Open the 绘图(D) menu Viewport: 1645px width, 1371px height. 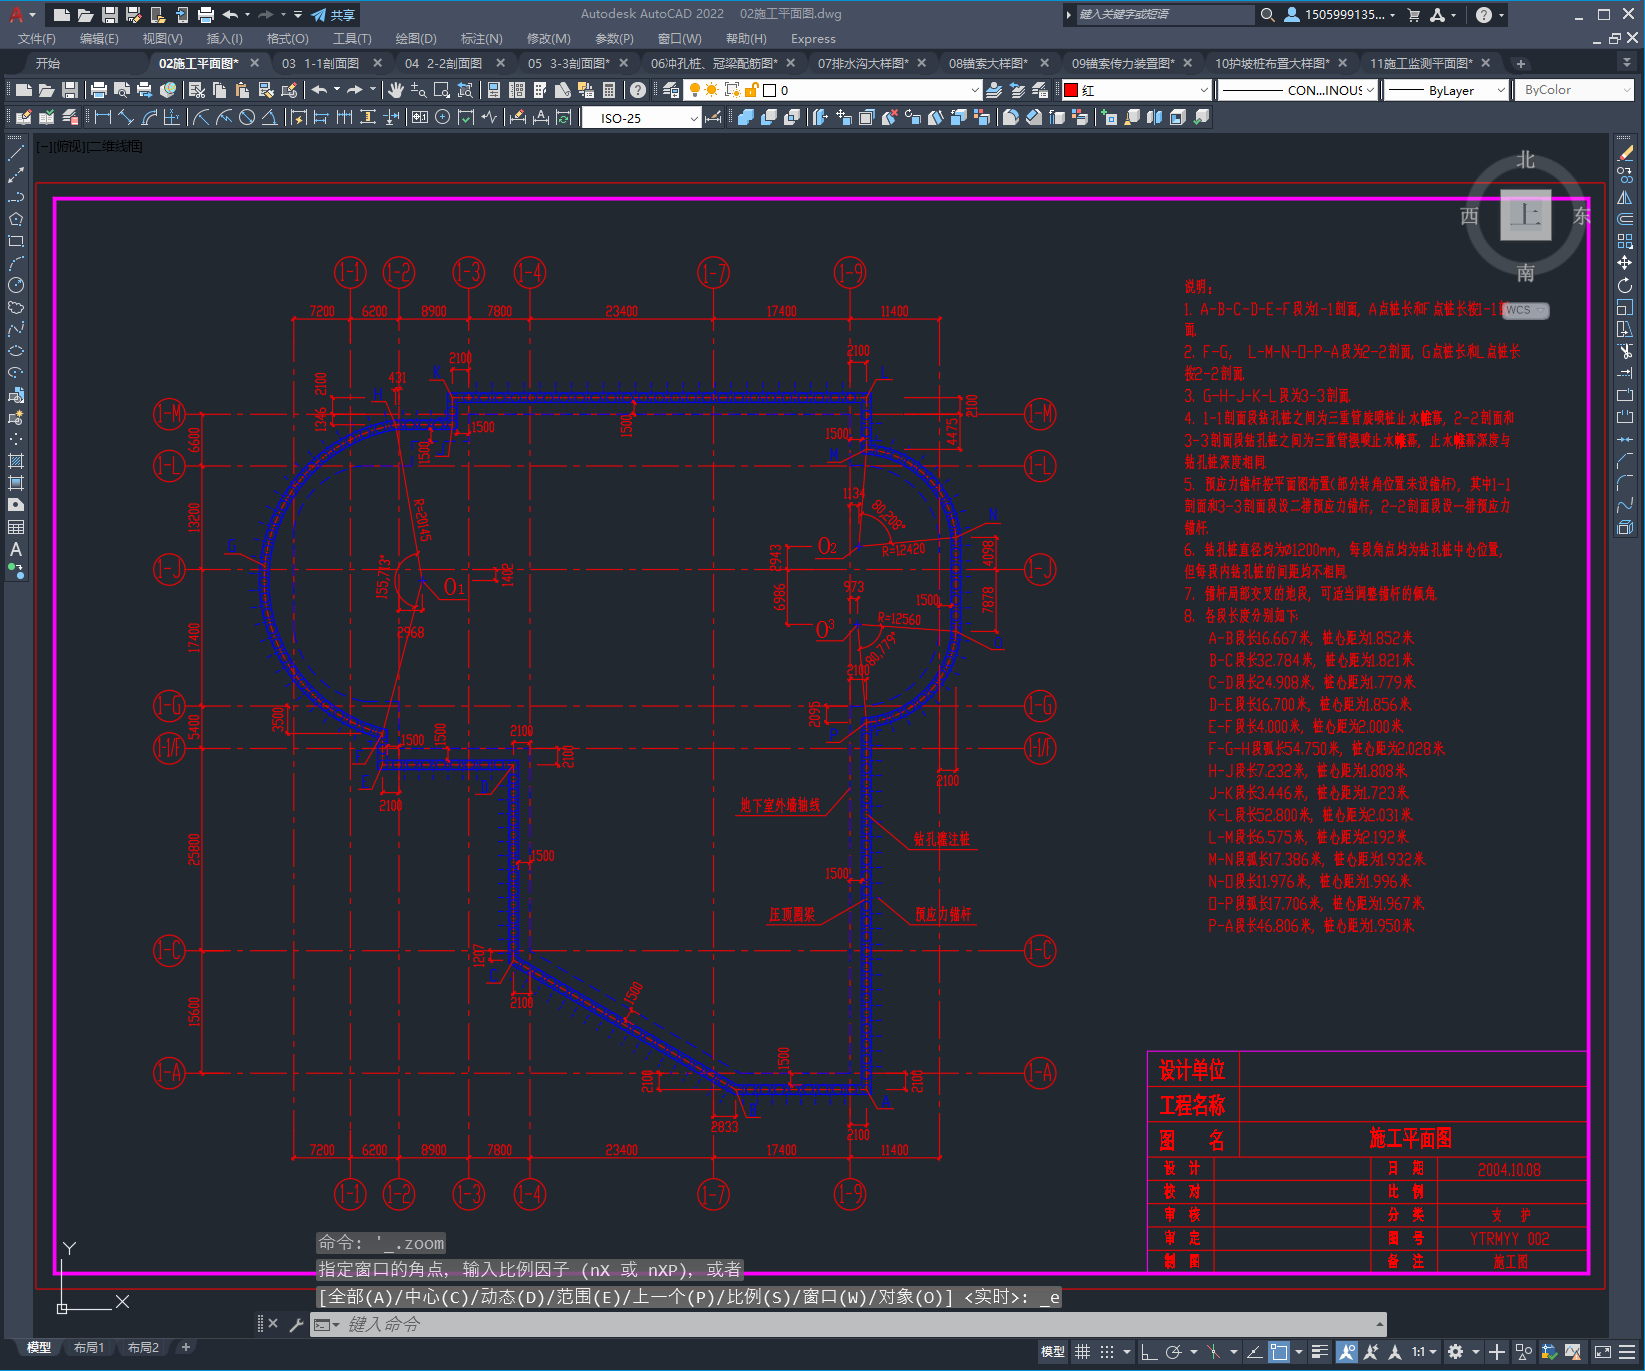click(x=416, y=39)
